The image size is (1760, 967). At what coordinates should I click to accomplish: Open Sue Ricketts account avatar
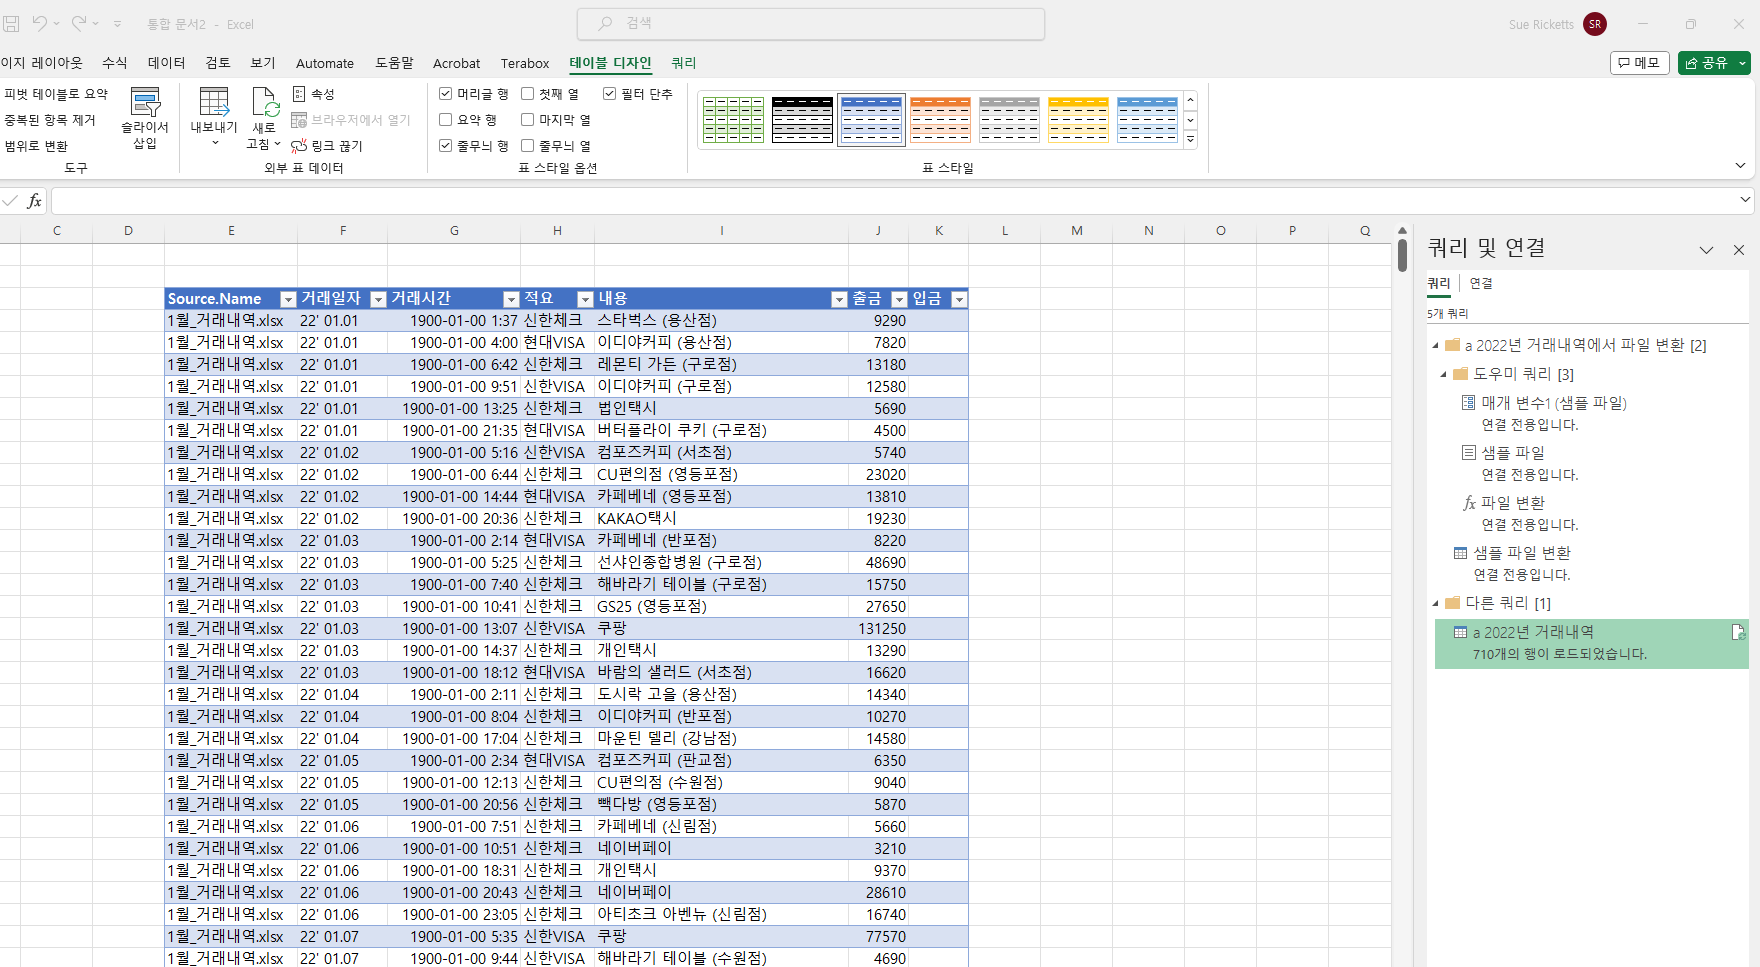(x=1595, y=24)
